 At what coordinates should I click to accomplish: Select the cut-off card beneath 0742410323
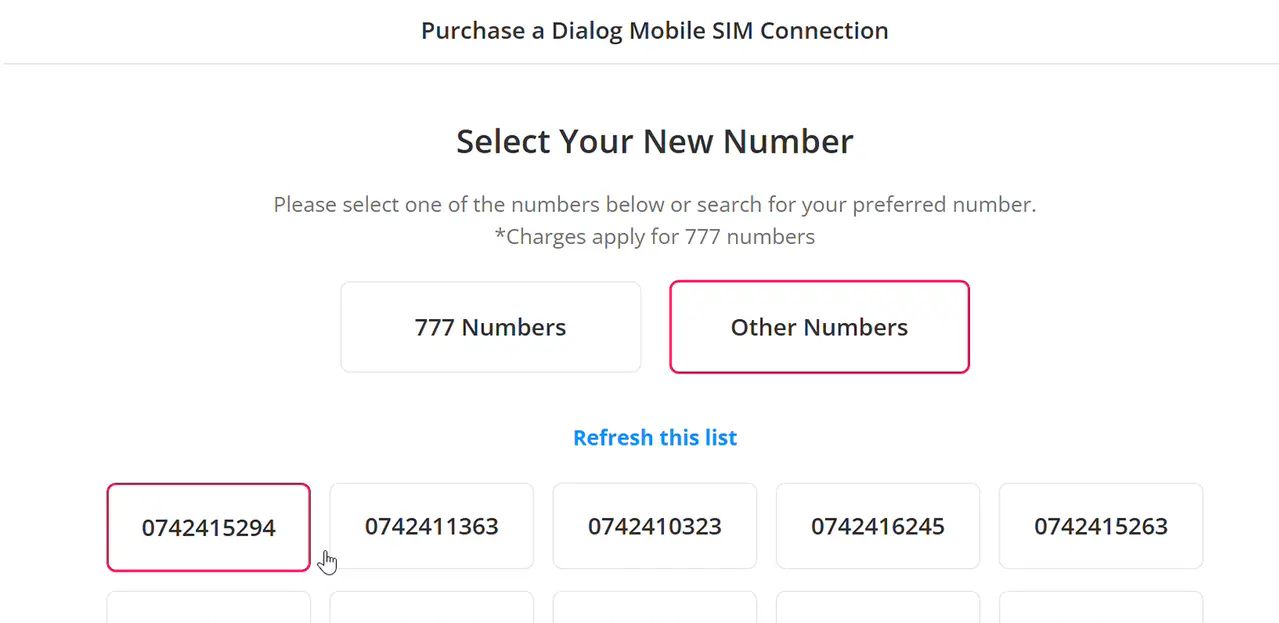tap(654, 608)
